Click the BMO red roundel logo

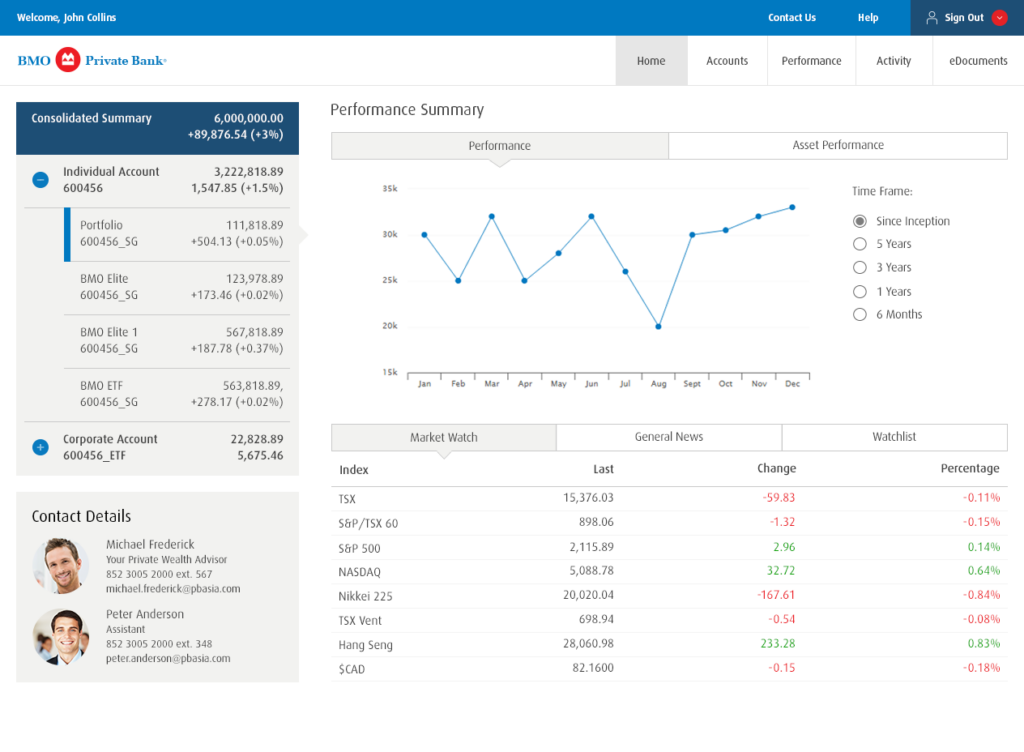coord(68,60)
